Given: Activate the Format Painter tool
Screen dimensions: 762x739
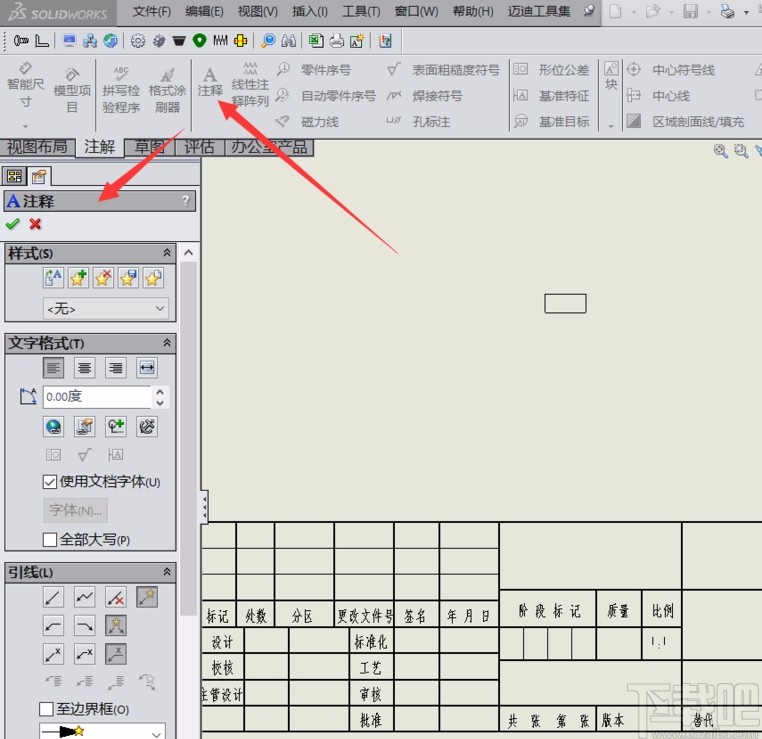Looking at the screenshot, I should pyautogui.click(x=167, y=90).
